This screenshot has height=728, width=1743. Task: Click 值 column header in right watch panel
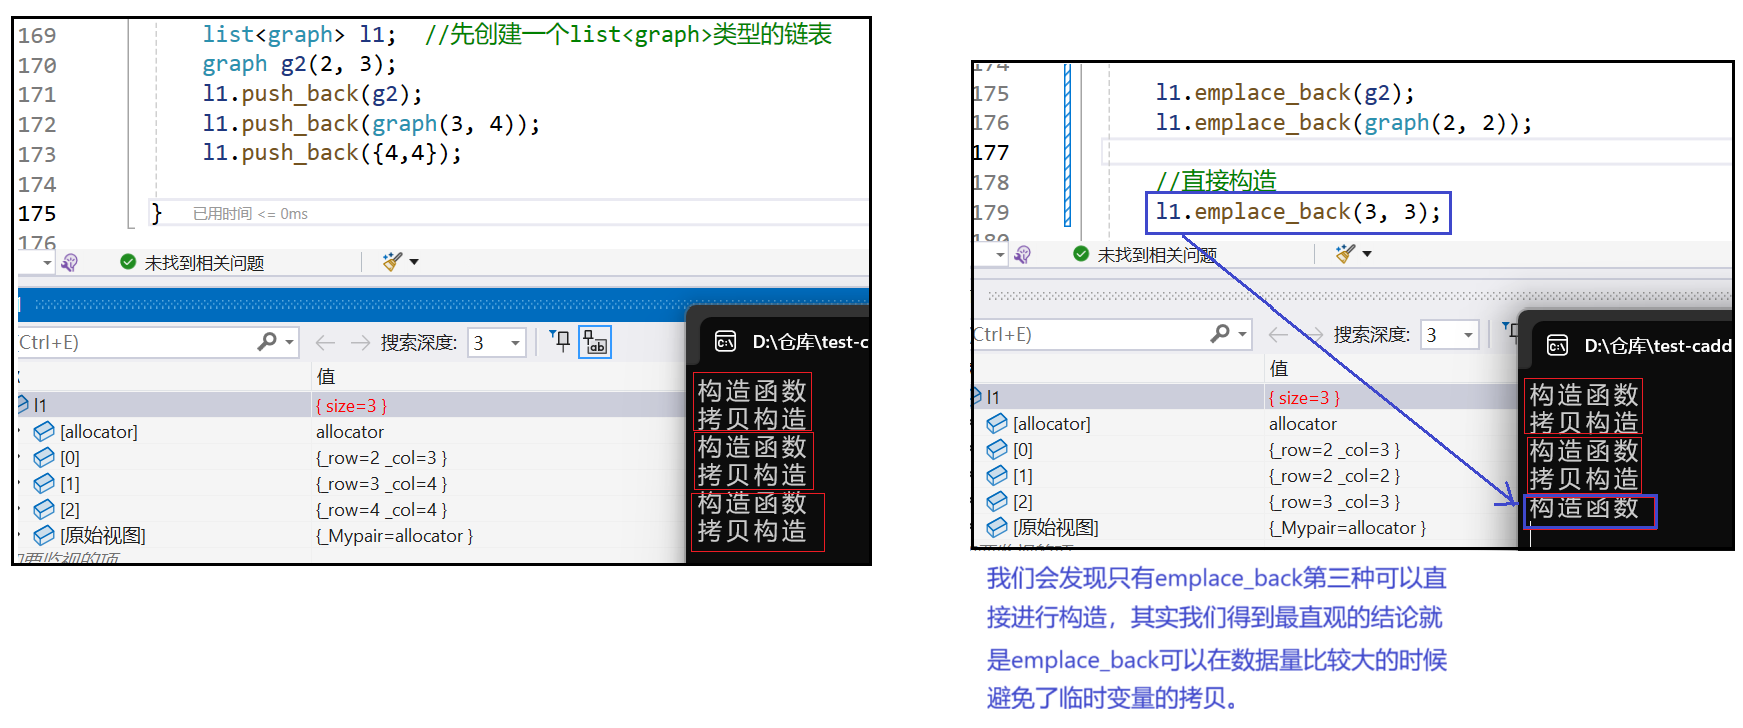click(1279, 368)
